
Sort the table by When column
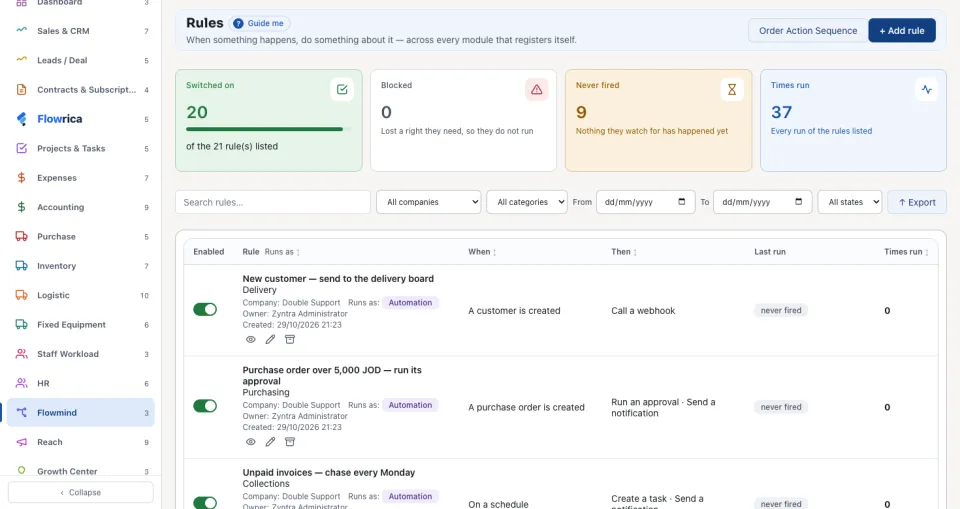tap(482, 252)
